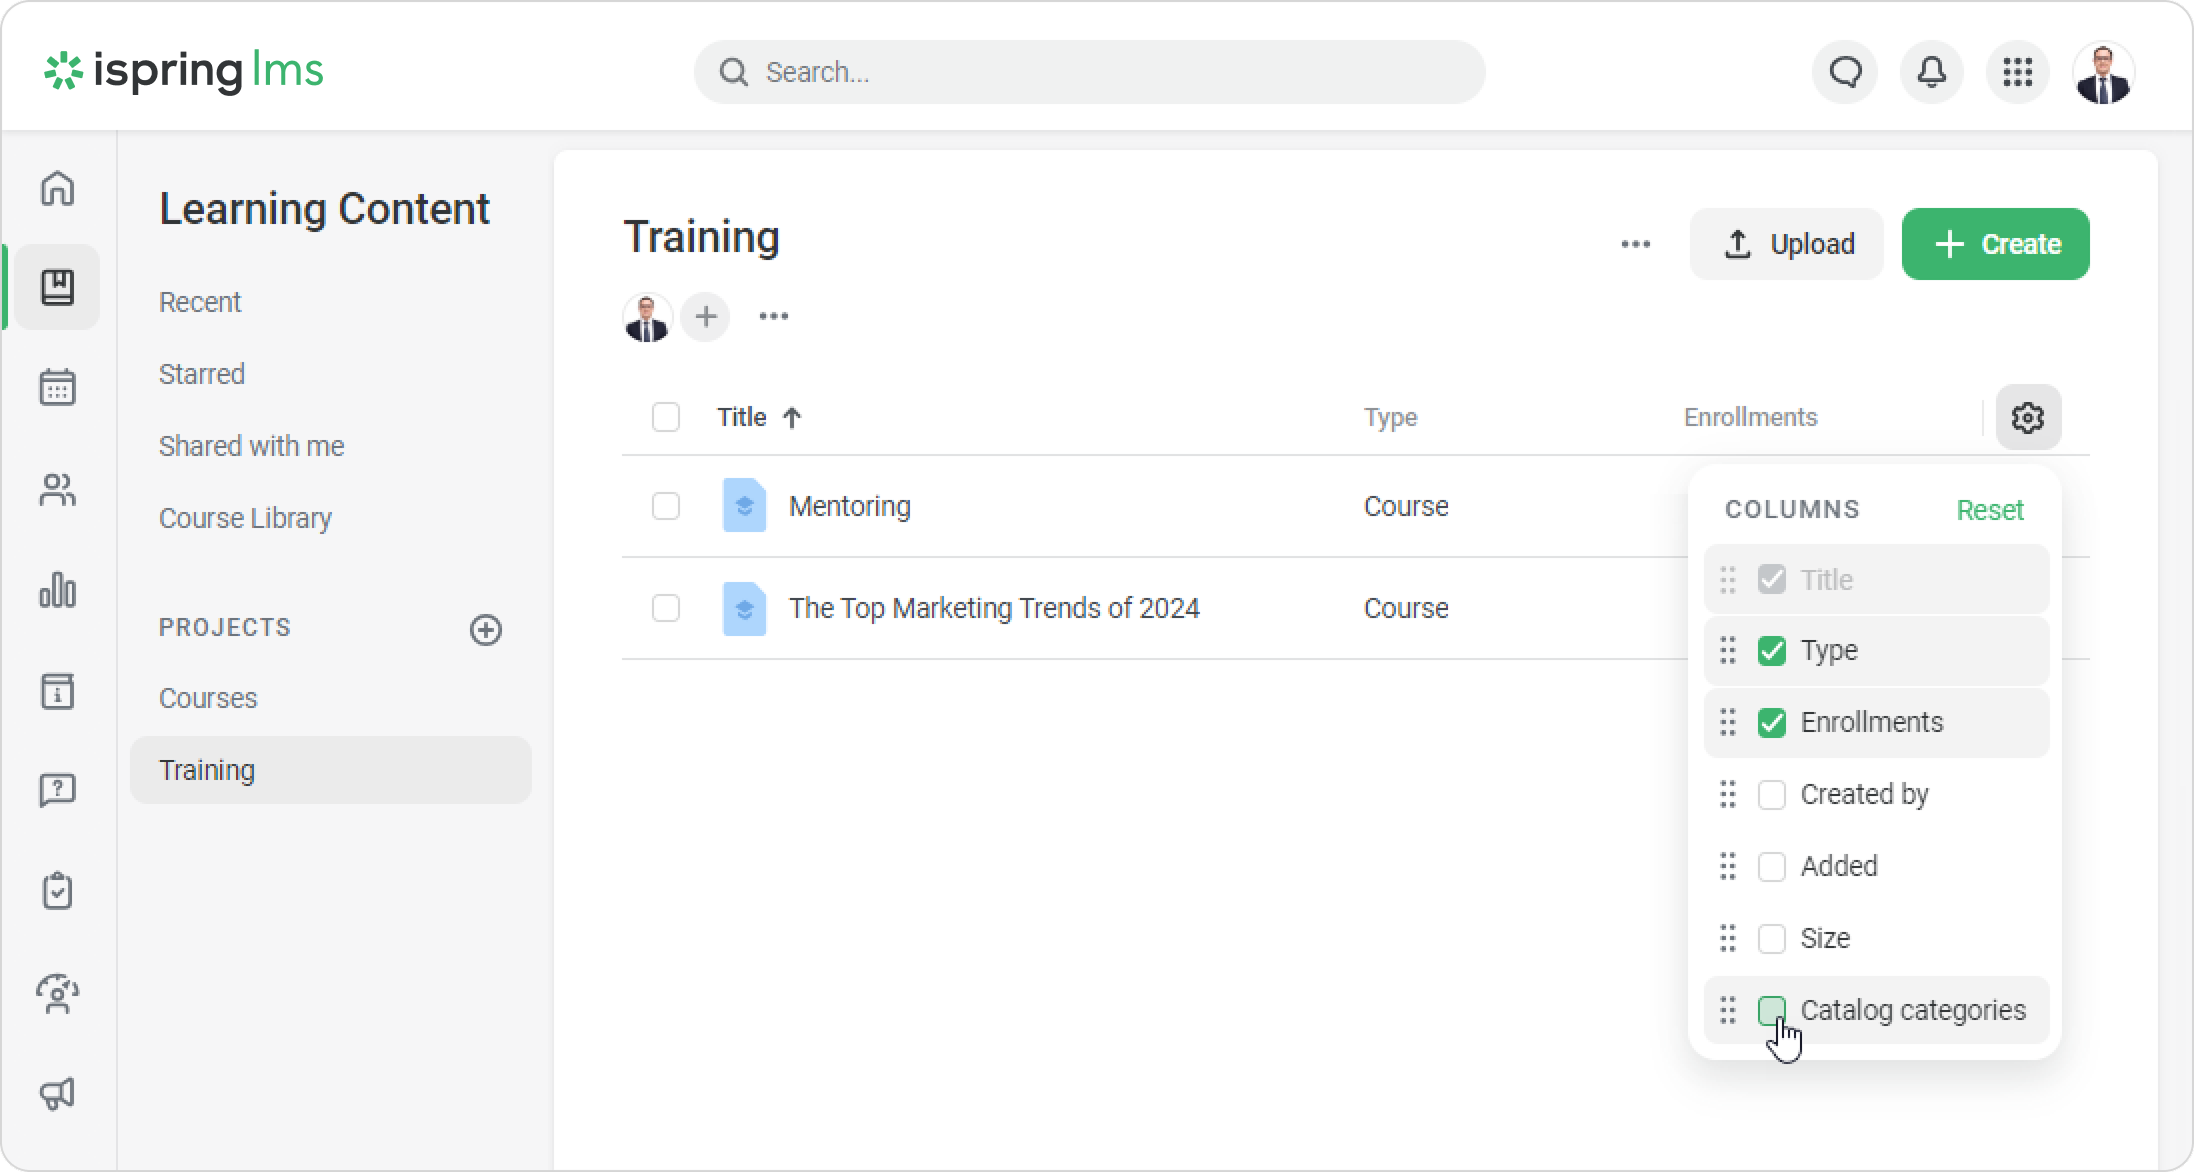Open the calendar icon in sidebar
The image size is (2194, 1172).
click(57, 388)
